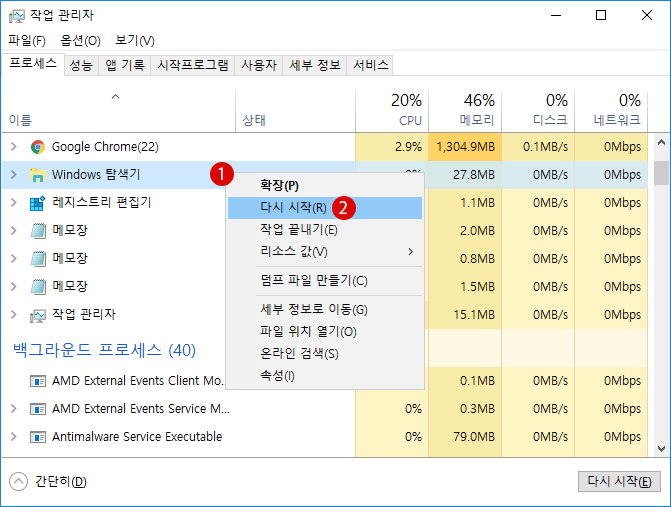Click the AMD External Events Service icon
671x507 pixels.
[38, 409]
